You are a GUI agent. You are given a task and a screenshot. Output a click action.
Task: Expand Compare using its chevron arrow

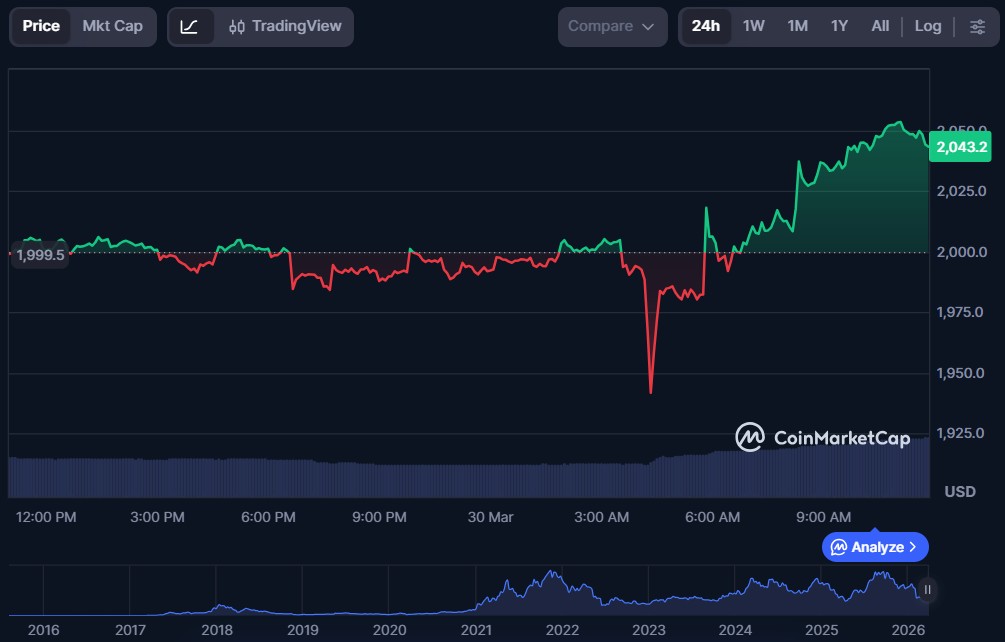pyautogui.click(x=648, y=27)
